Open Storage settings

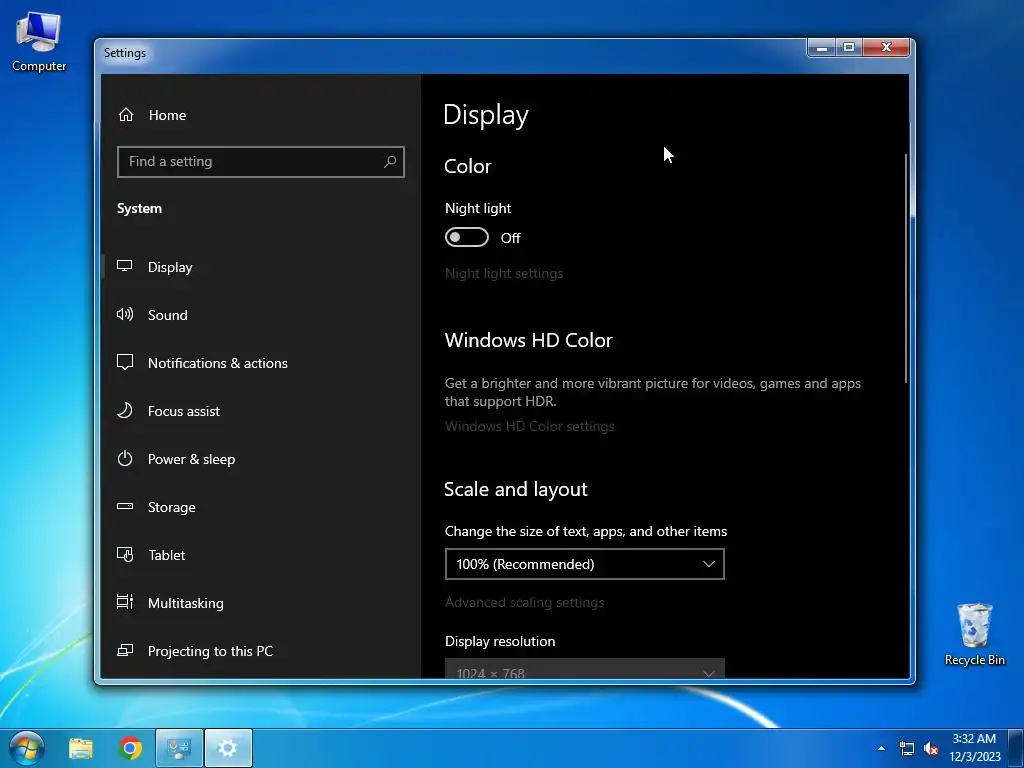[261, 507]
